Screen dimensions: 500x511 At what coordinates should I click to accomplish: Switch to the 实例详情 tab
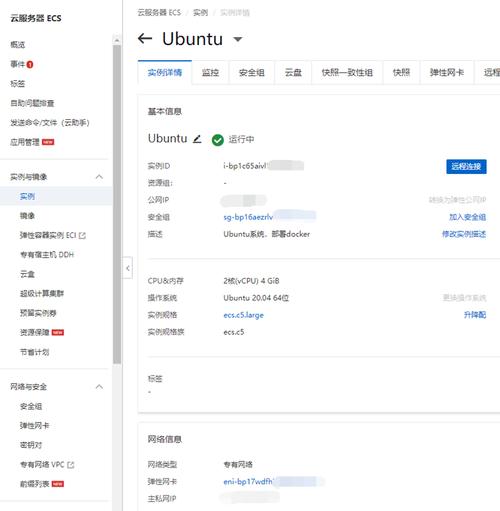pyautogui.click(x=165, y=72)
